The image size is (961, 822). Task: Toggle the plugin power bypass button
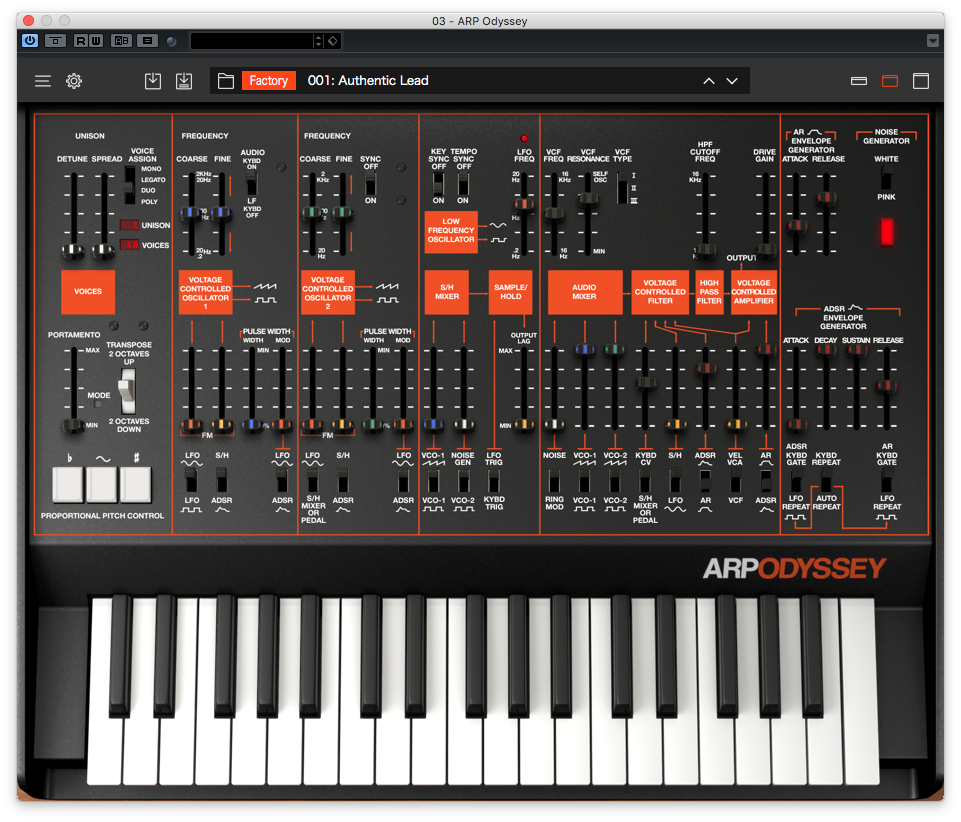pos(30,40)
